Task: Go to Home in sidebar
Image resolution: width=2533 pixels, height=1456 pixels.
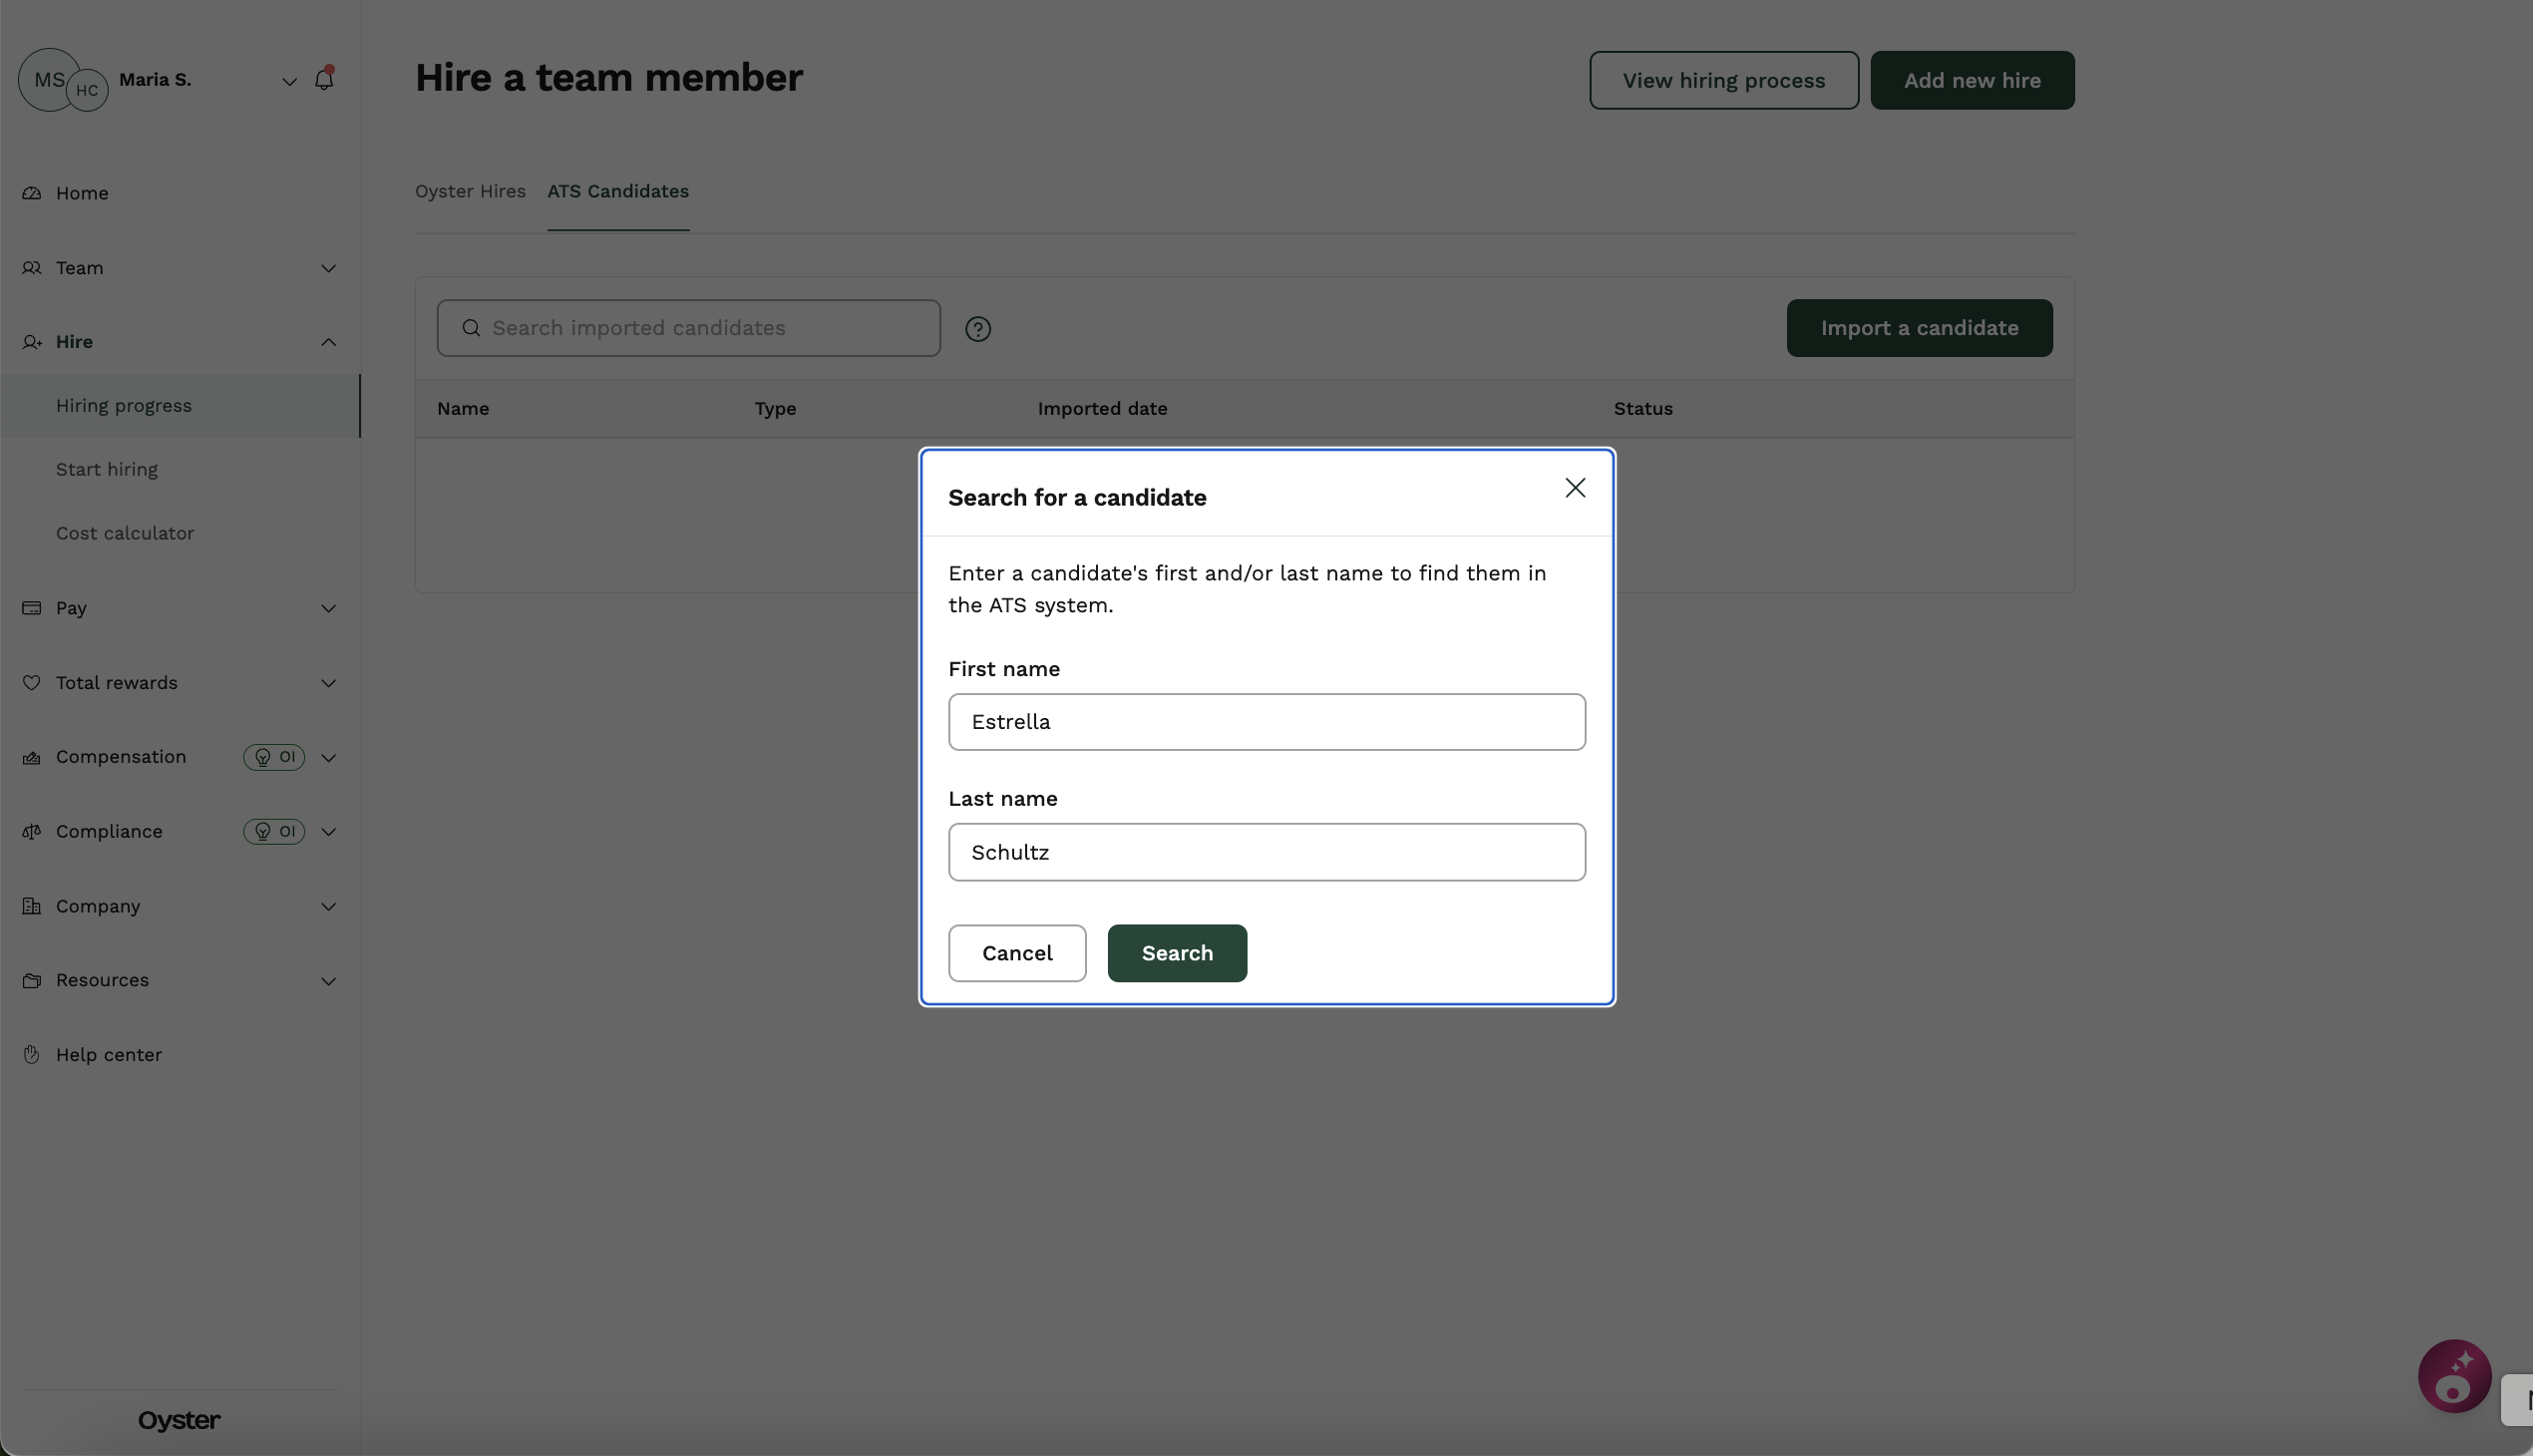Action: click(82, 193)
